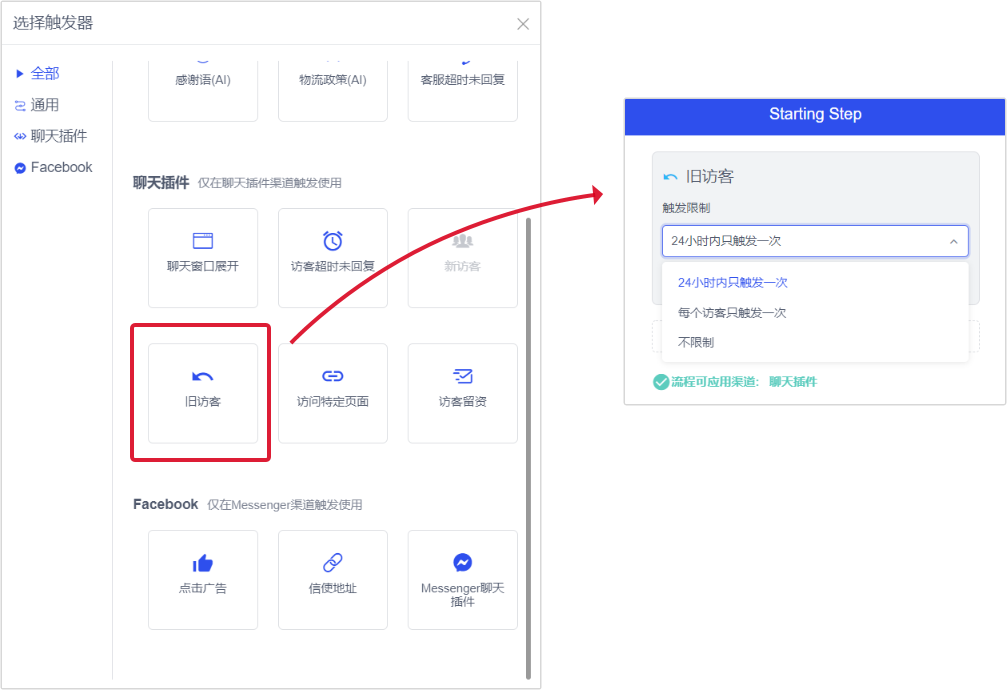
Task: Select the 不限制 option
Action: [696, 342]
